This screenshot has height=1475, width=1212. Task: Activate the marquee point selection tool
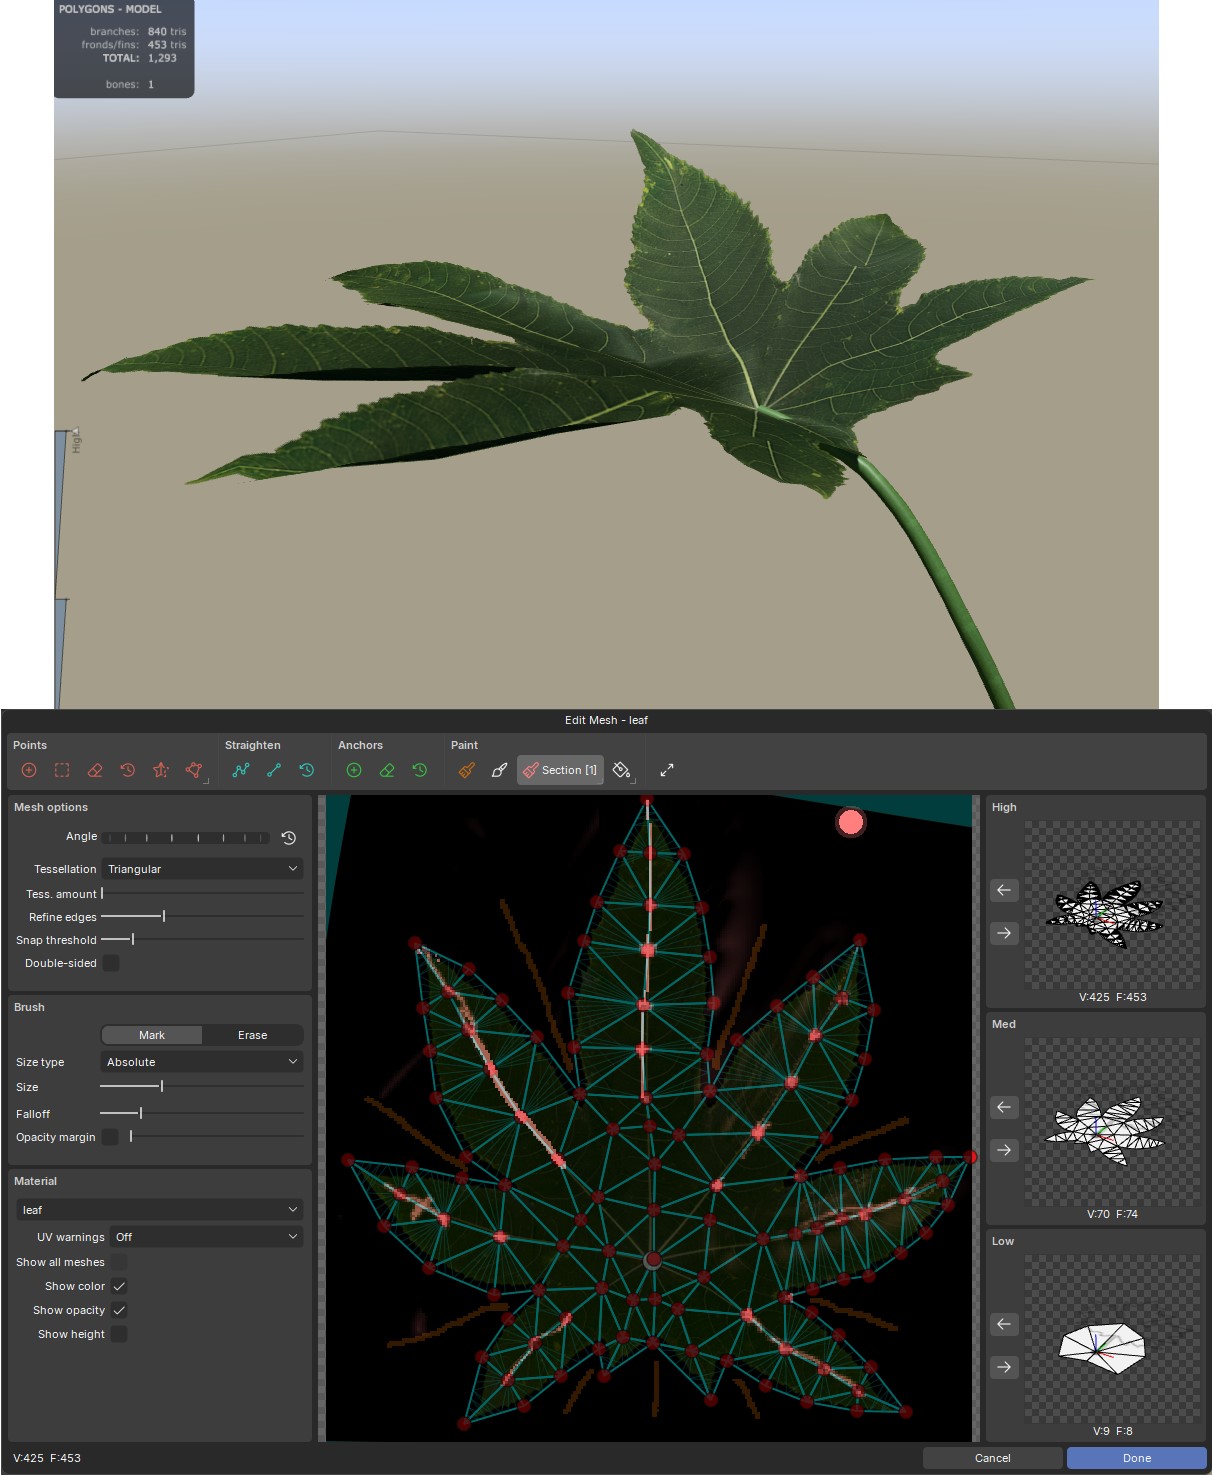[x=61, y=770]
